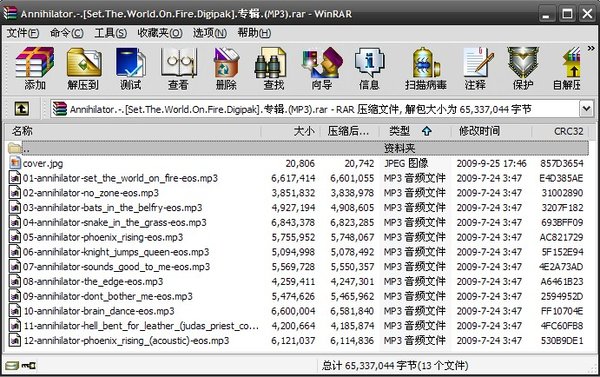Open the 文件(F) menu

pyautogui.click(x=23, y=33)
